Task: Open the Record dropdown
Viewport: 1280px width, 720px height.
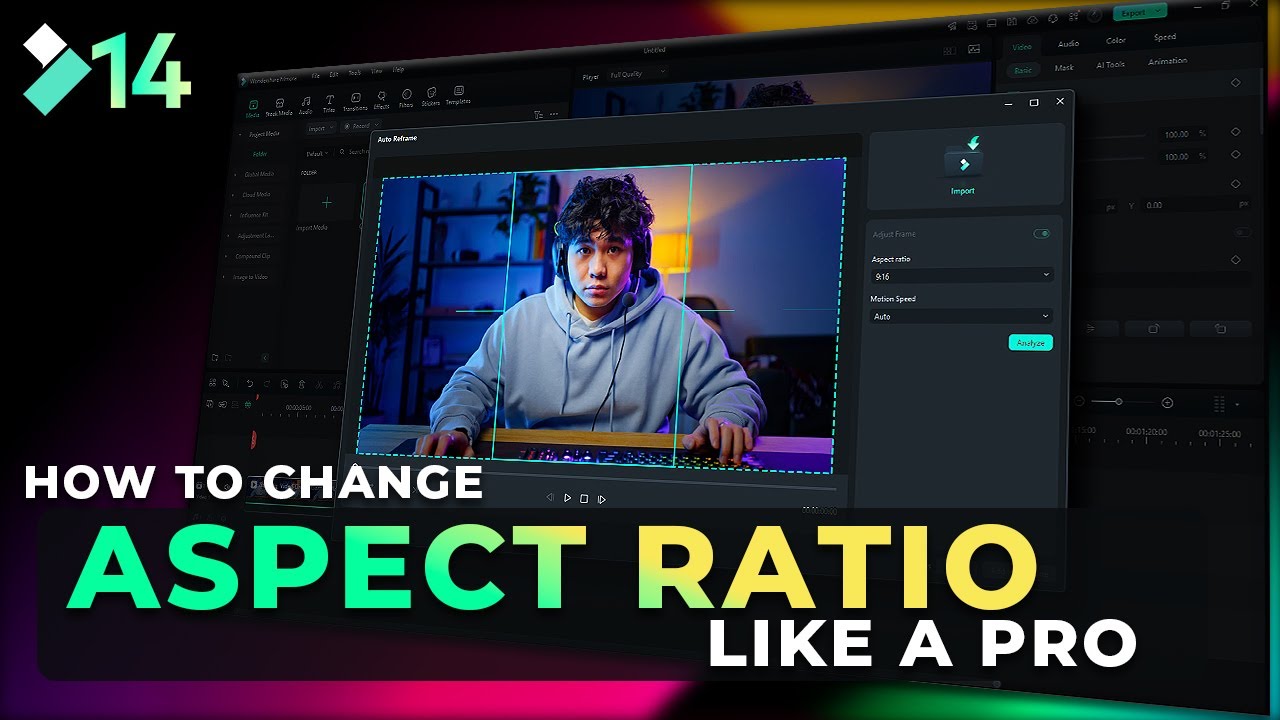Action: (x=361, y=126)
